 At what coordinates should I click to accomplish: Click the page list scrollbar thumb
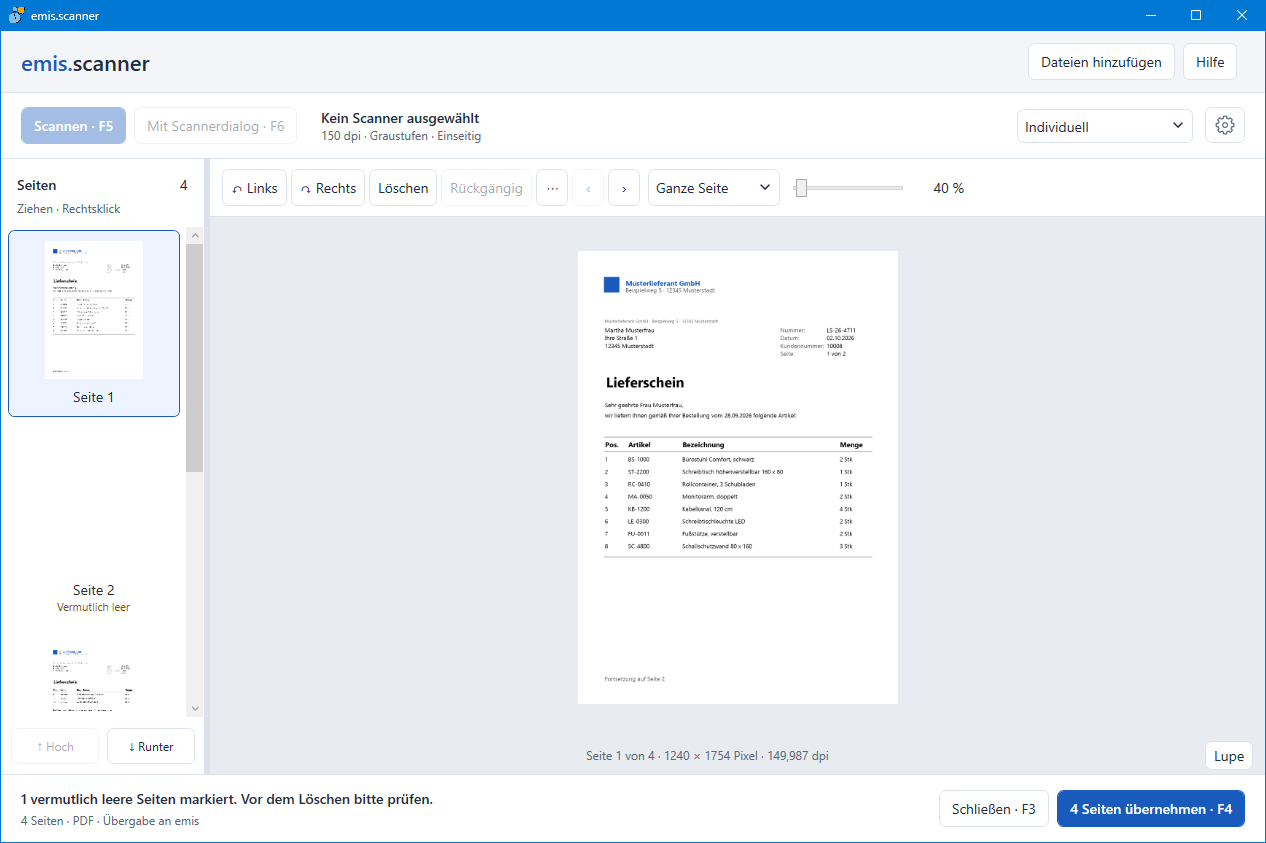(195, 358)
